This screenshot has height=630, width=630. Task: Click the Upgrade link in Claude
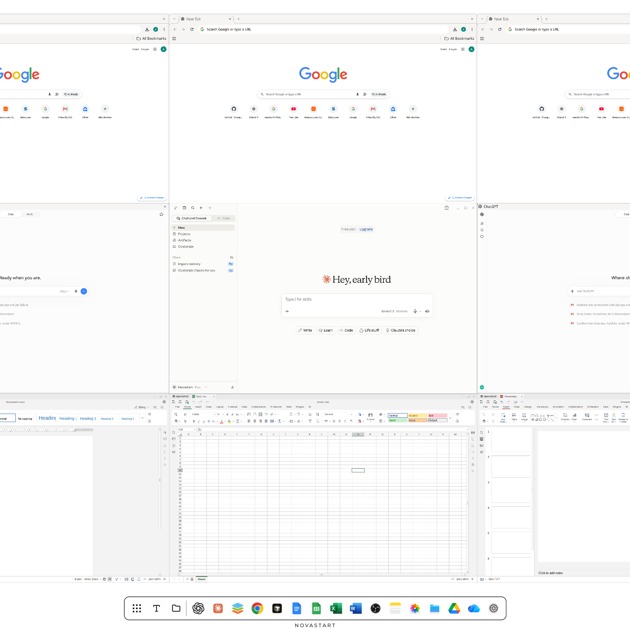366,229
